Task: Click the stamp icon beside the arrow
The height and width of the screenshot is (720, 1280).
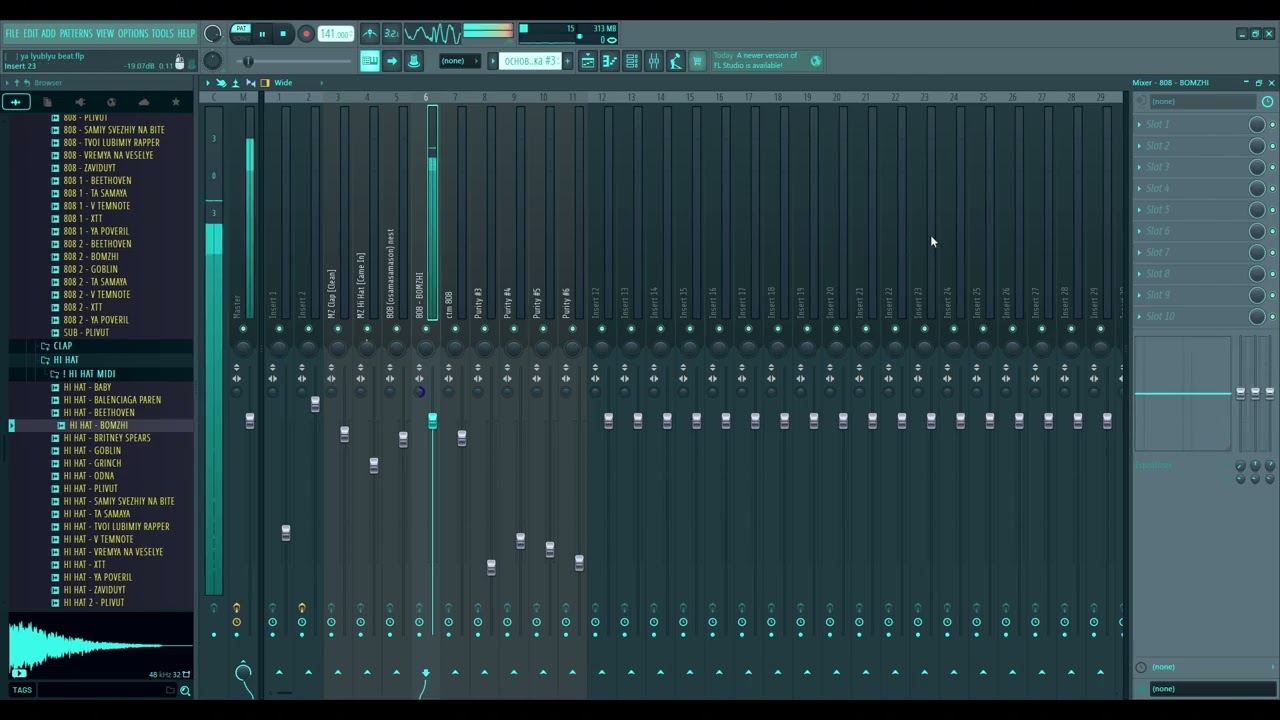Action: point(414,61)
